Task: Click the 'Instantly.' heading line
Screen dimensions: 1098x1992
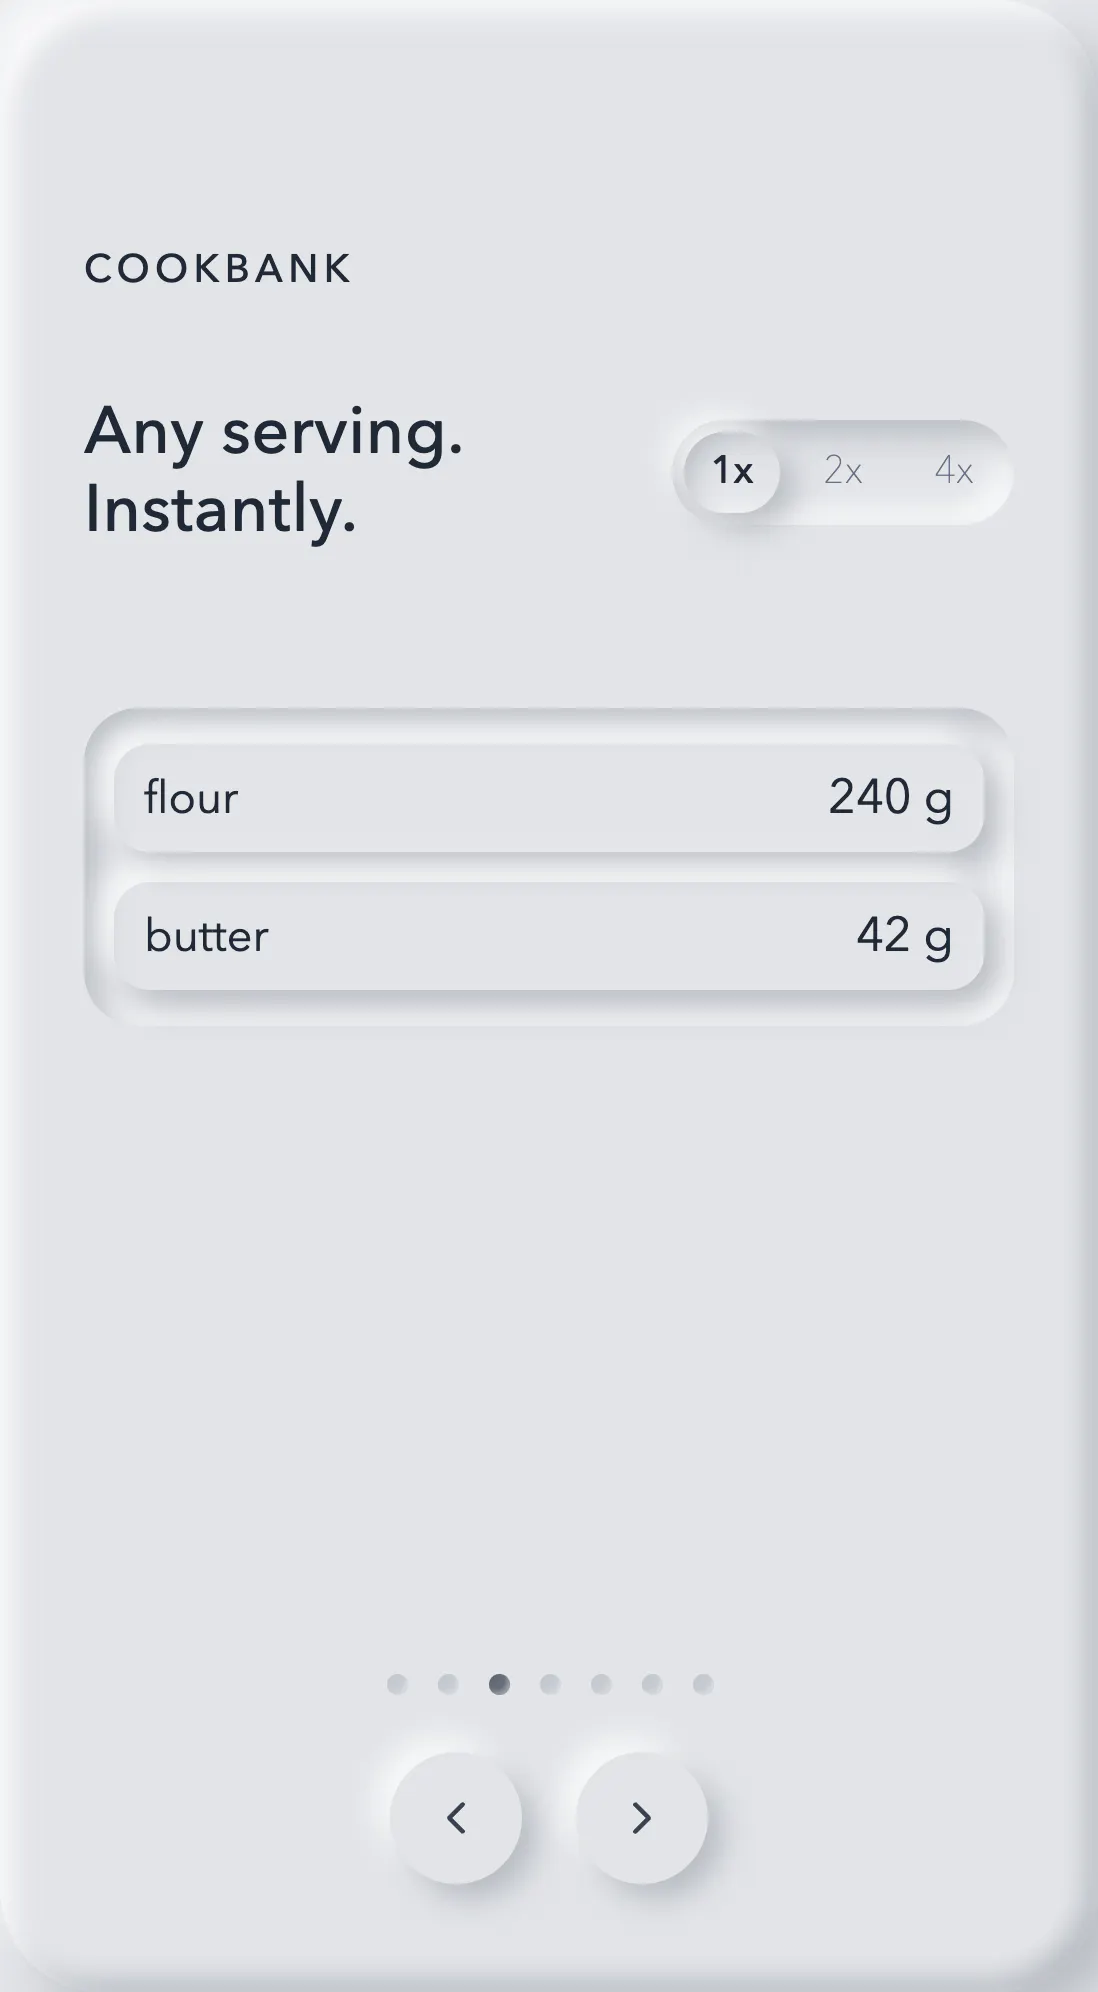Action: pos(220,509)
